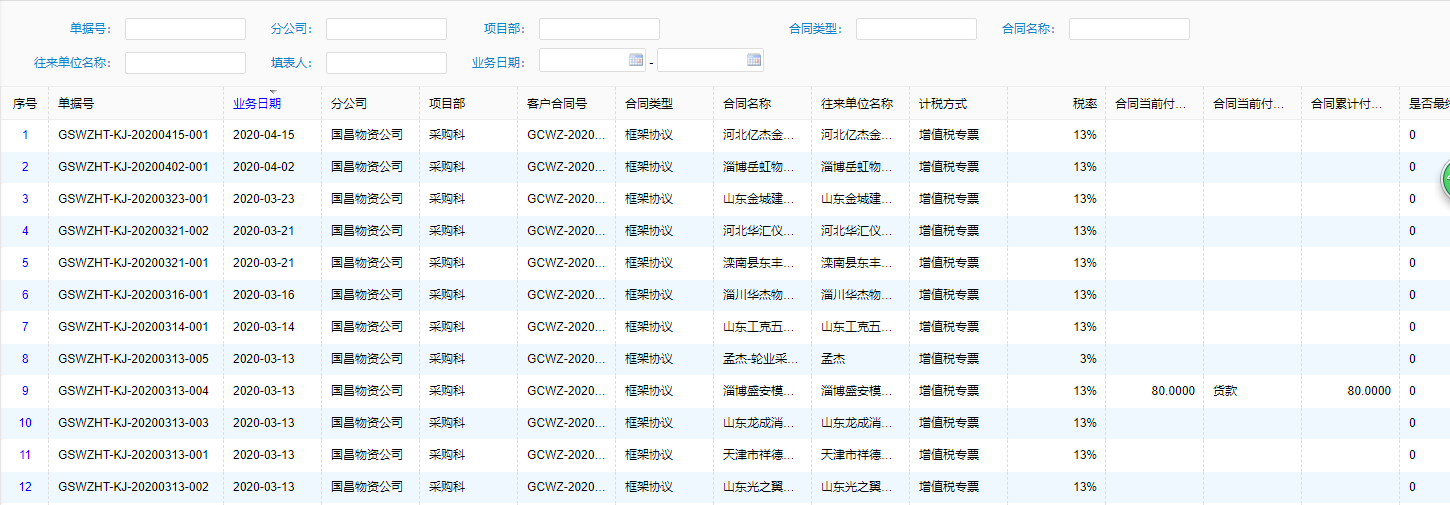Click the 合同类型 column header in table
This screenshot has height=505, width=1450.
point(649,103)
